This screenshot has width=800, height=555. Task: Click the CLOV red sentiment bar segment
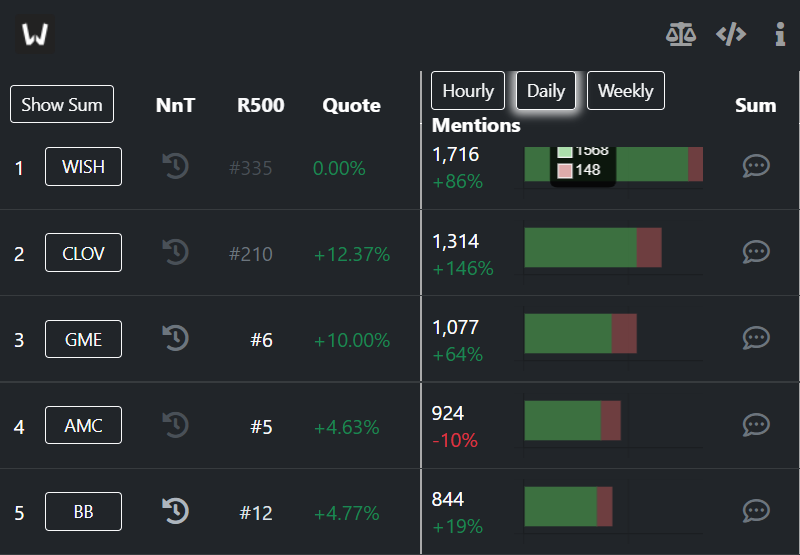(649, 247)
